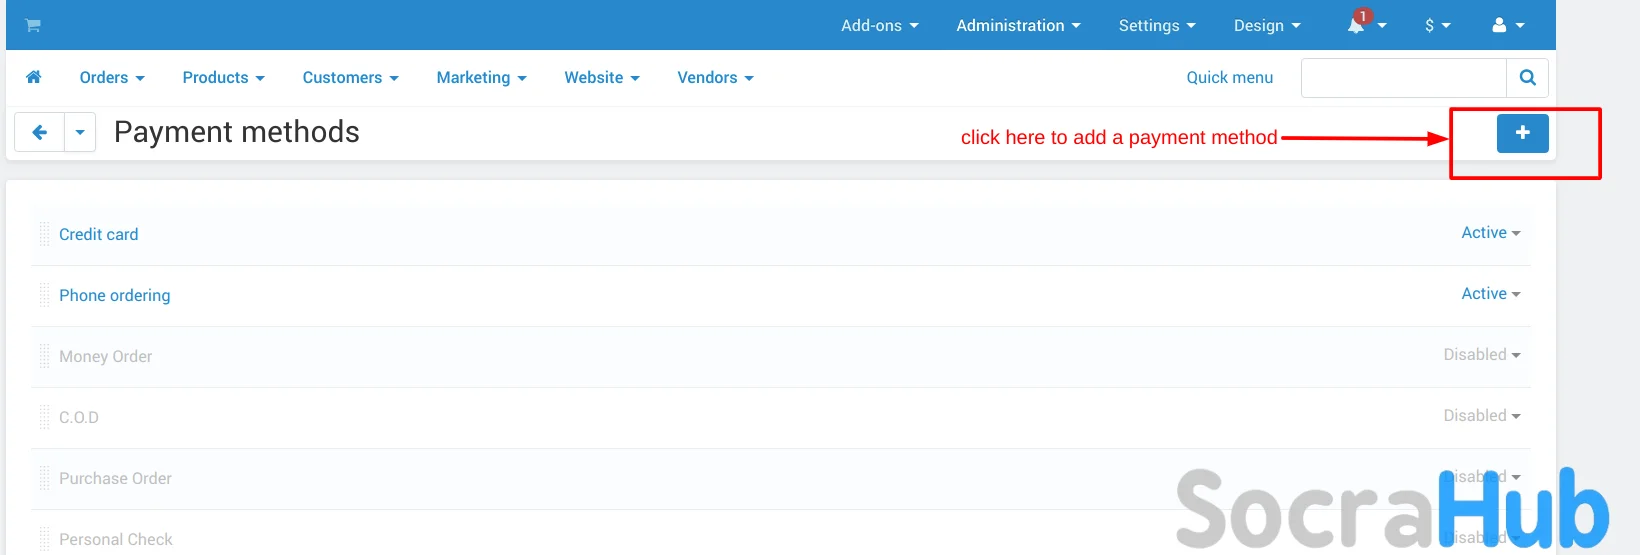Open the user account profile icon
The width and height of the screenshot is (1640, 555).
coord(1499,26)
